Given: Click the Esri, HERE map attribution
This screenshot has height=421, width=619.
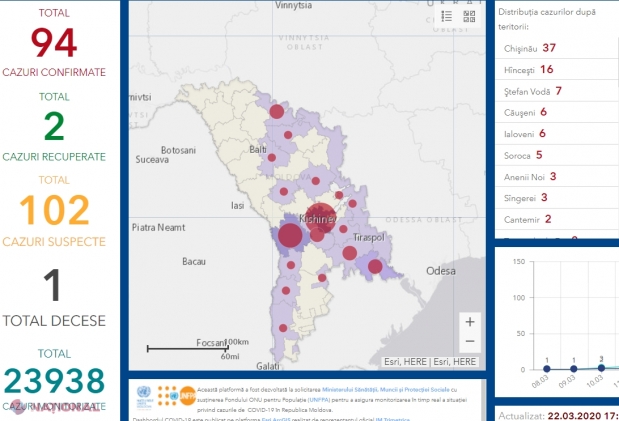Looking at the screenshot, I should coord(430,362).
